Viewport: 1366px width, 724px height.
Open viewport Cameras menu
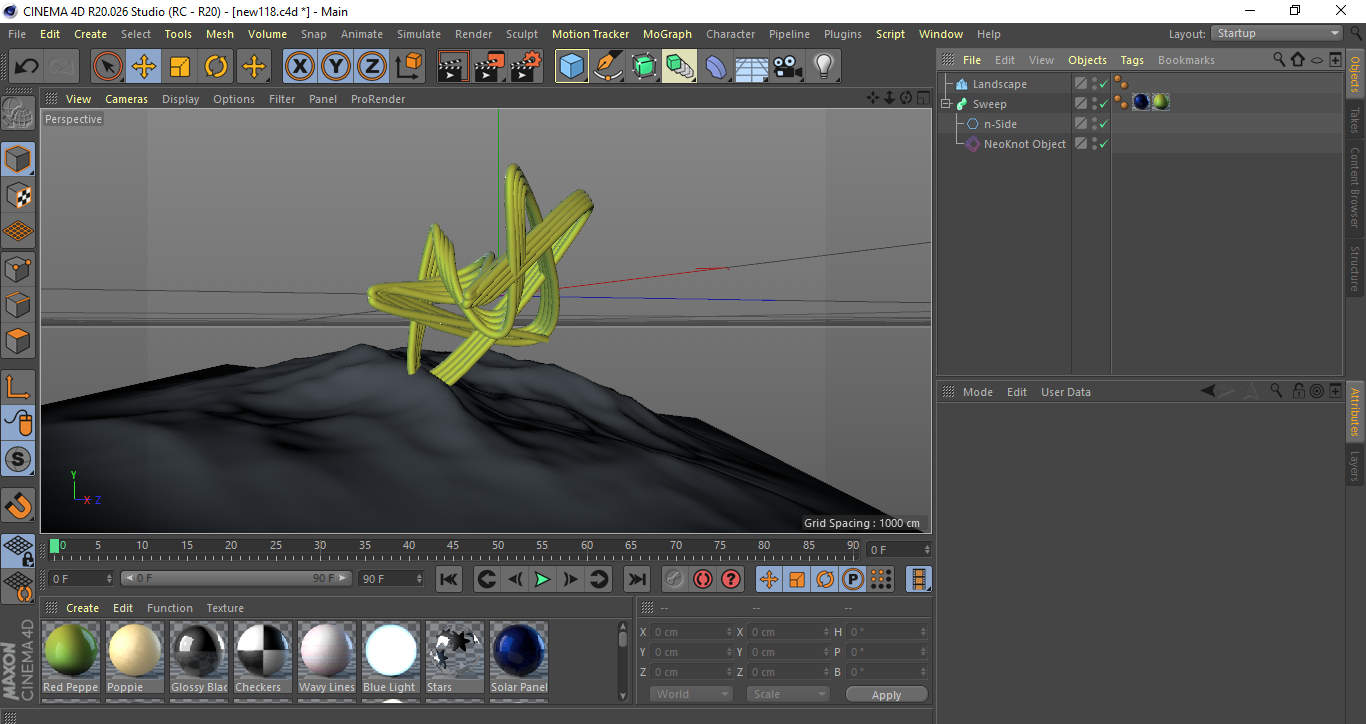tap(126, 99)
